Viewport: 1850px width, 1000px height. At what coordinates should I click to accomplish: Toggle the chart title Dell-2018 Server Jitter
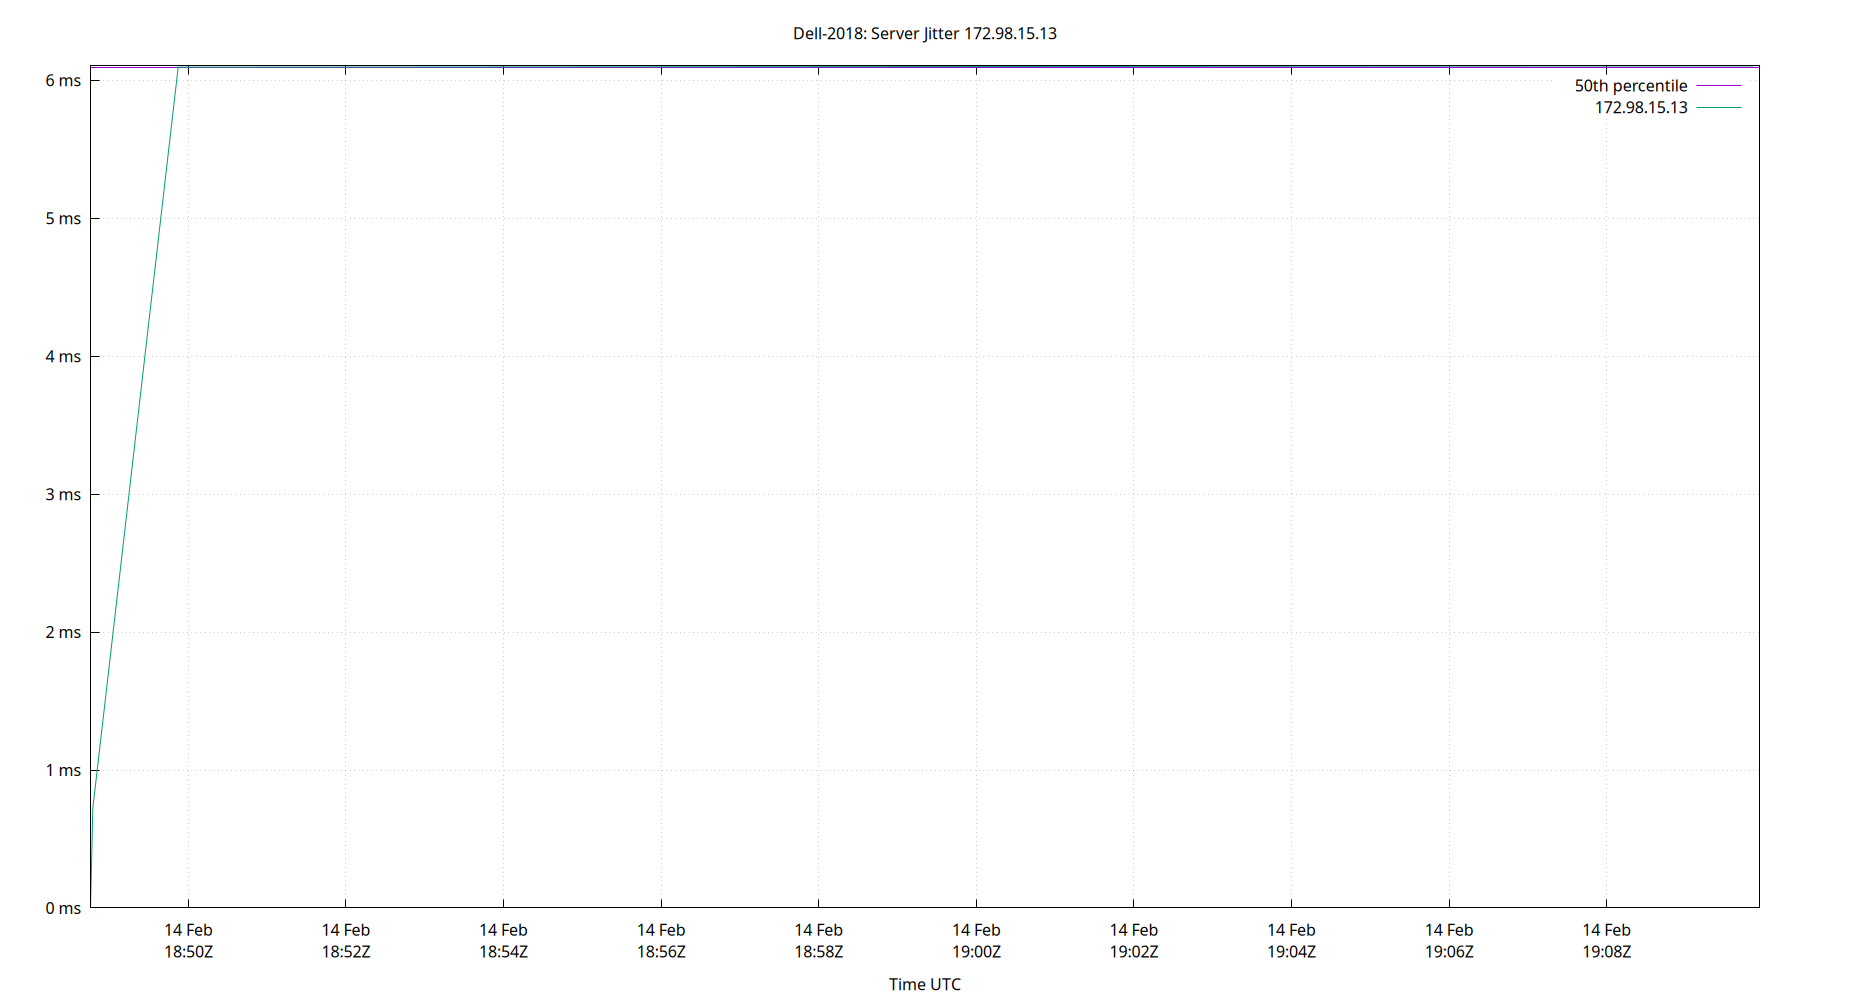[x=924, y=33]
